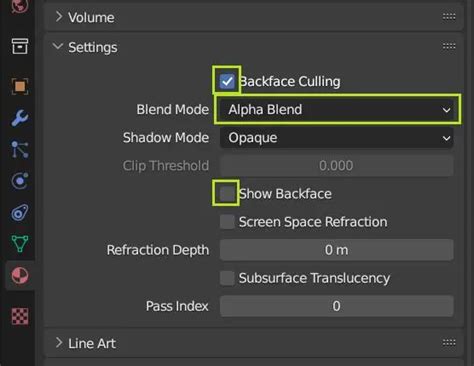Toggle the Subsurface Translucency checkbox

click(x=227, y=278)
